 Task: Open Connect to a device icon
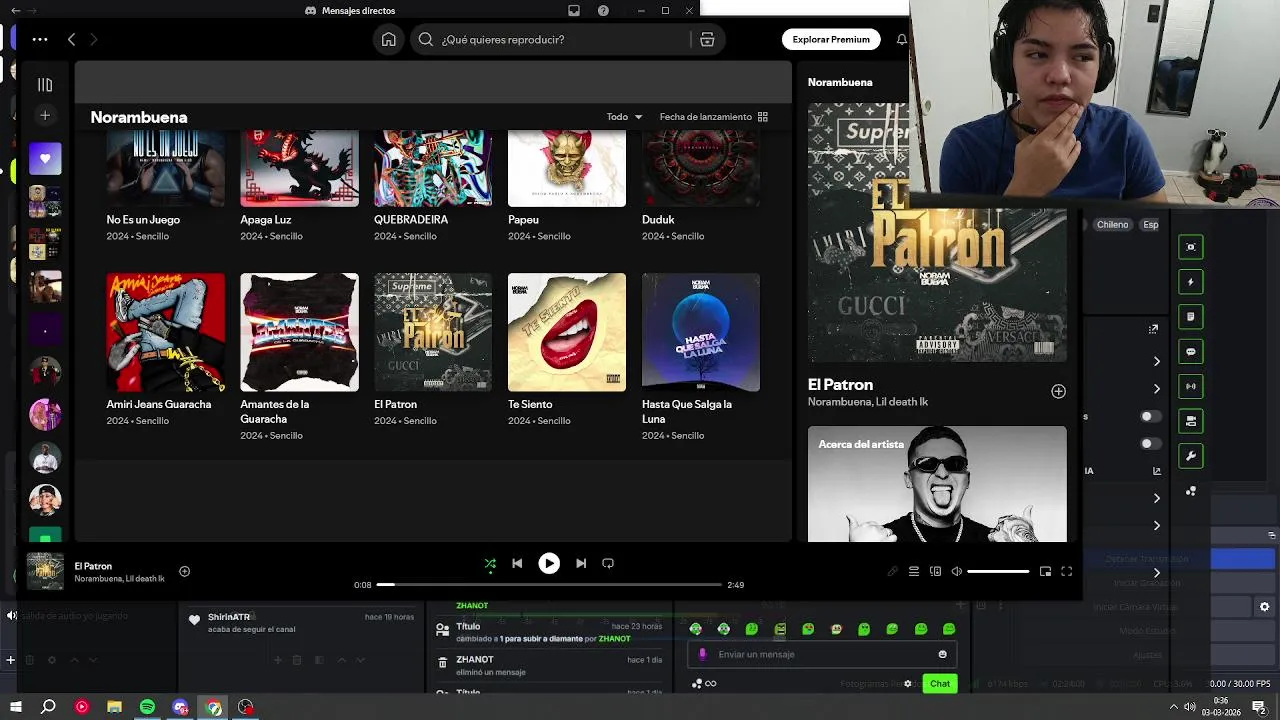tap(935, 571)
